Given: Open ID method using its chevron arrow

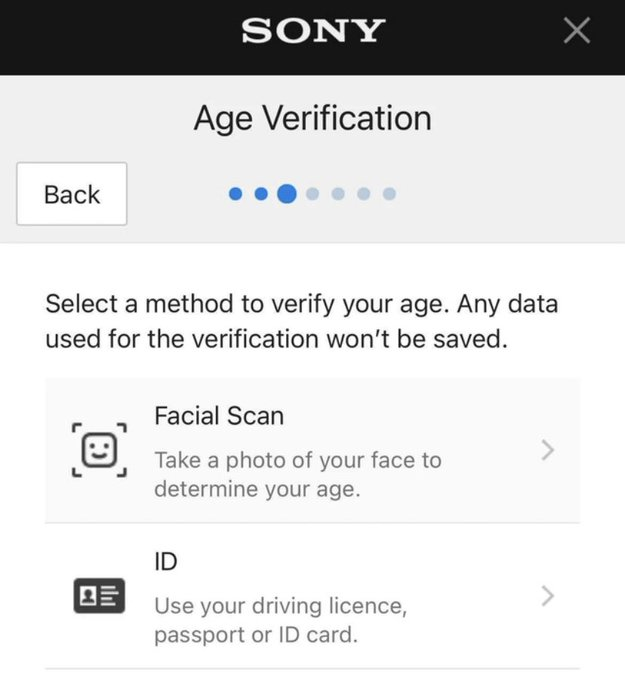Looking at the screenshot, I should click(547, 597).
